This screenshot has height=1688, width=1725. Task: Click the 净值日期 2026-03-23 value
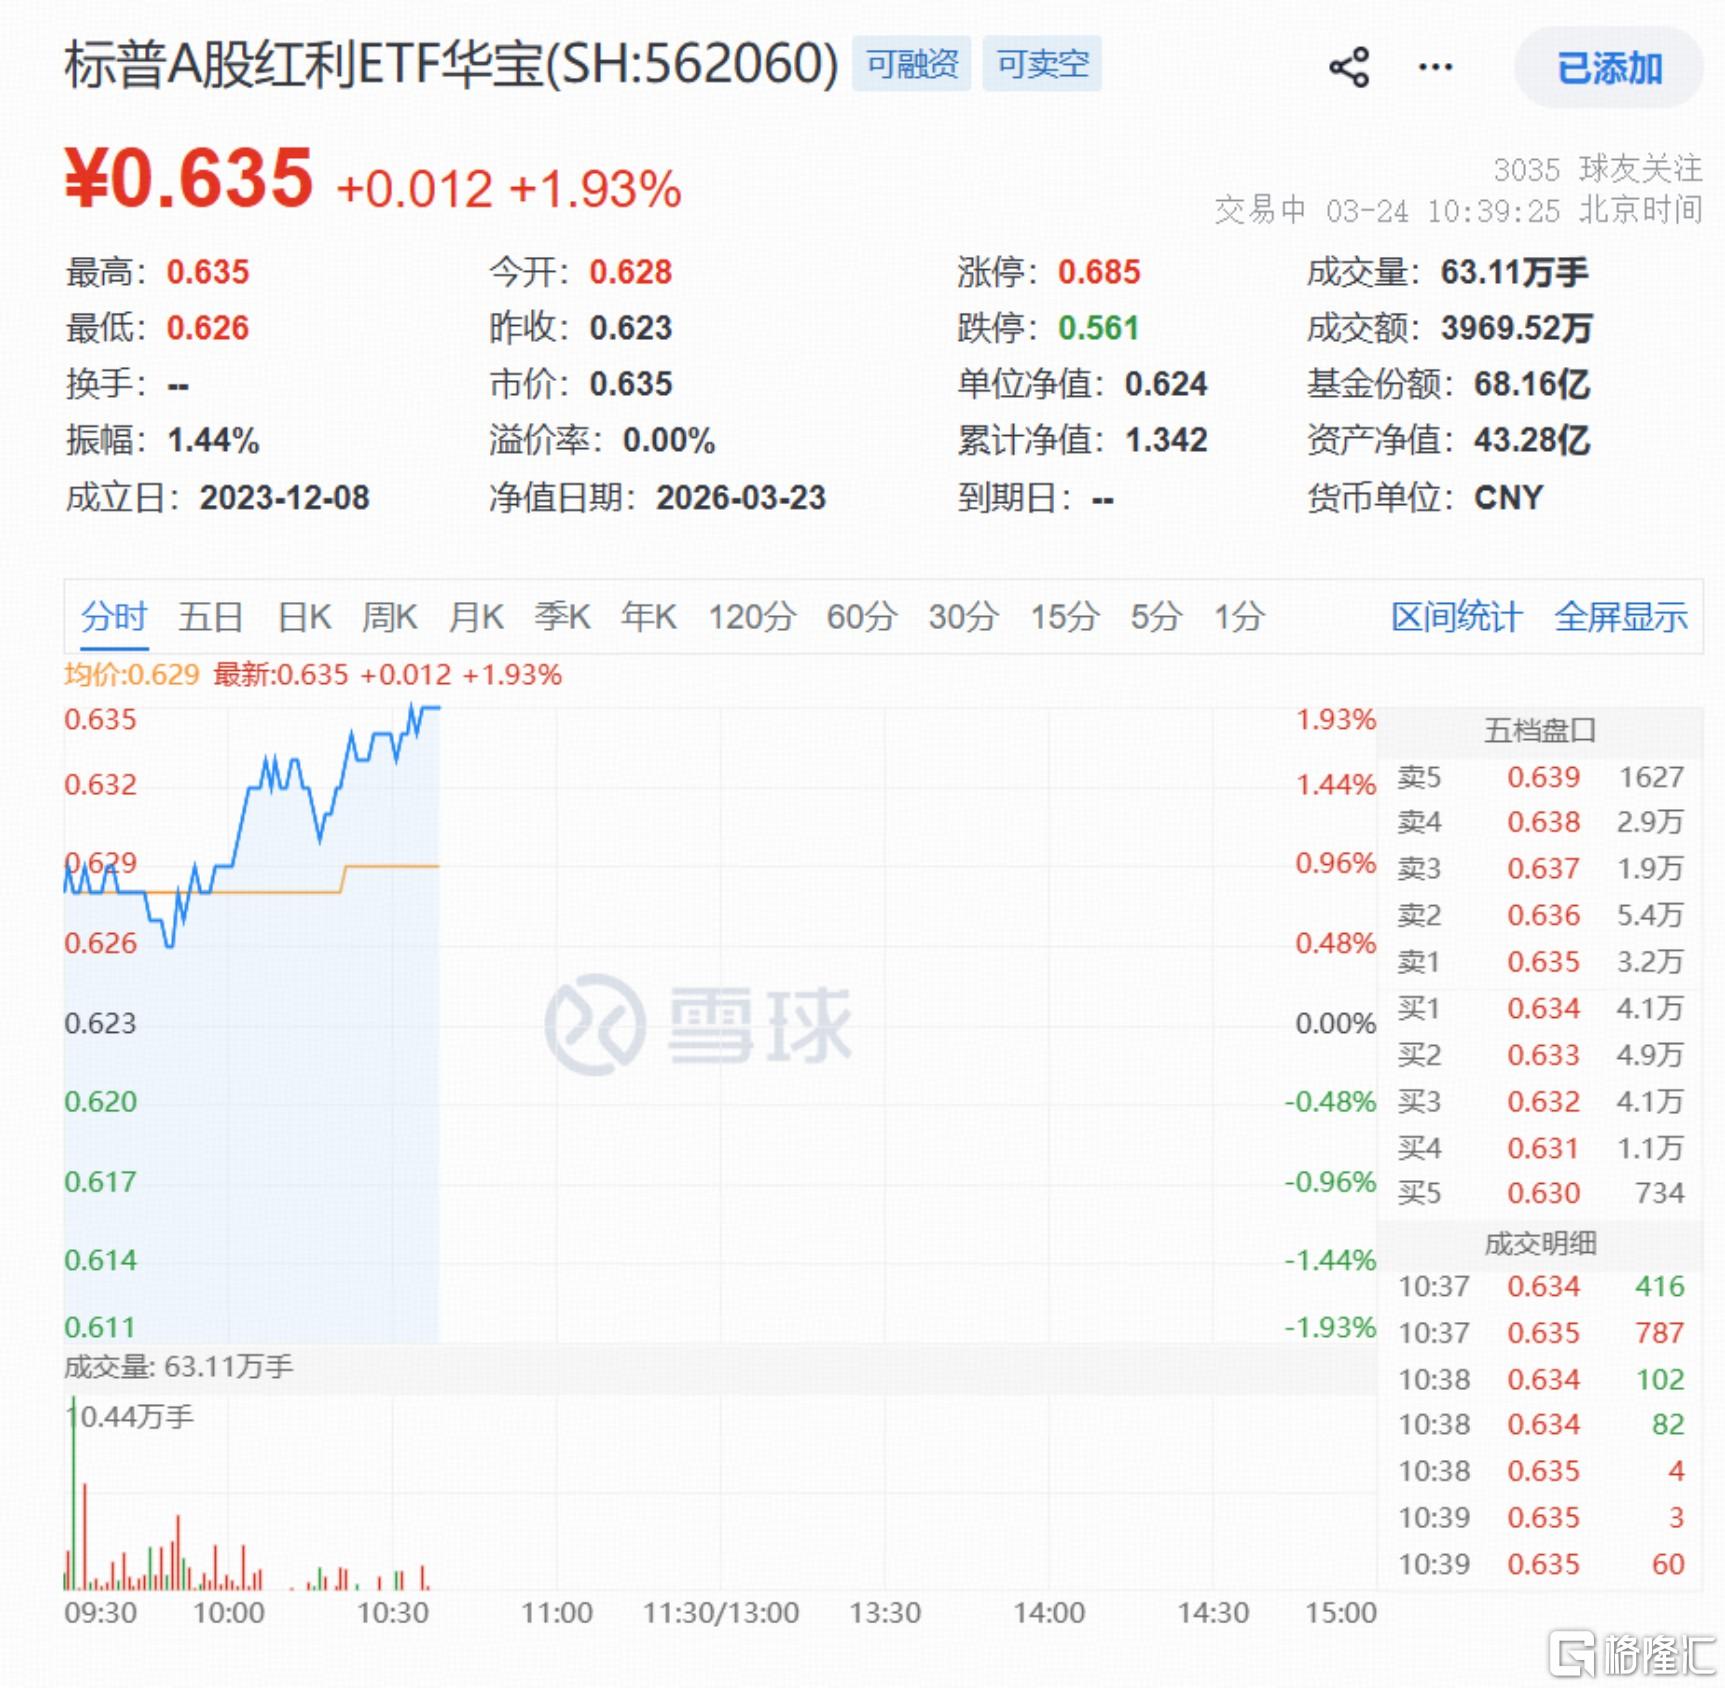pos(741,498)
